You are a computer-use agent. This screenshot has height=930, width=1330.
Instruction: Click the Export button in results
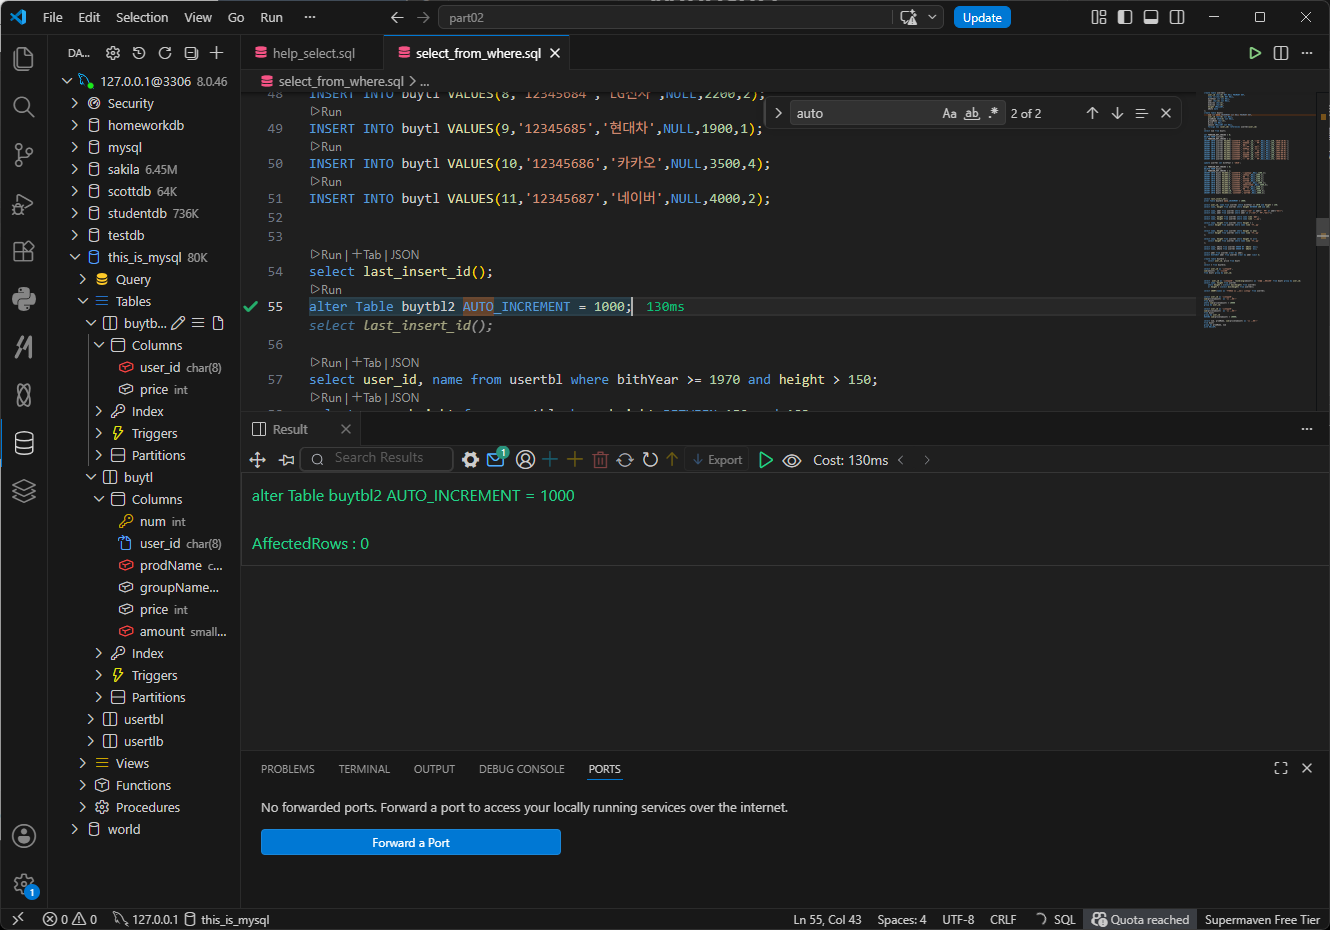[x=717, y=460]
